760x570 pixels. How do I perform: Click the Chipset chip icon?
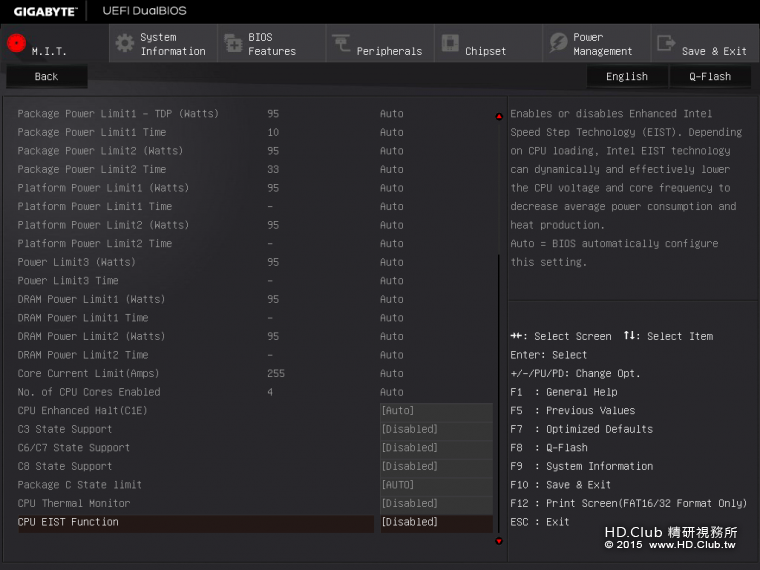click(x=450, y=43)
